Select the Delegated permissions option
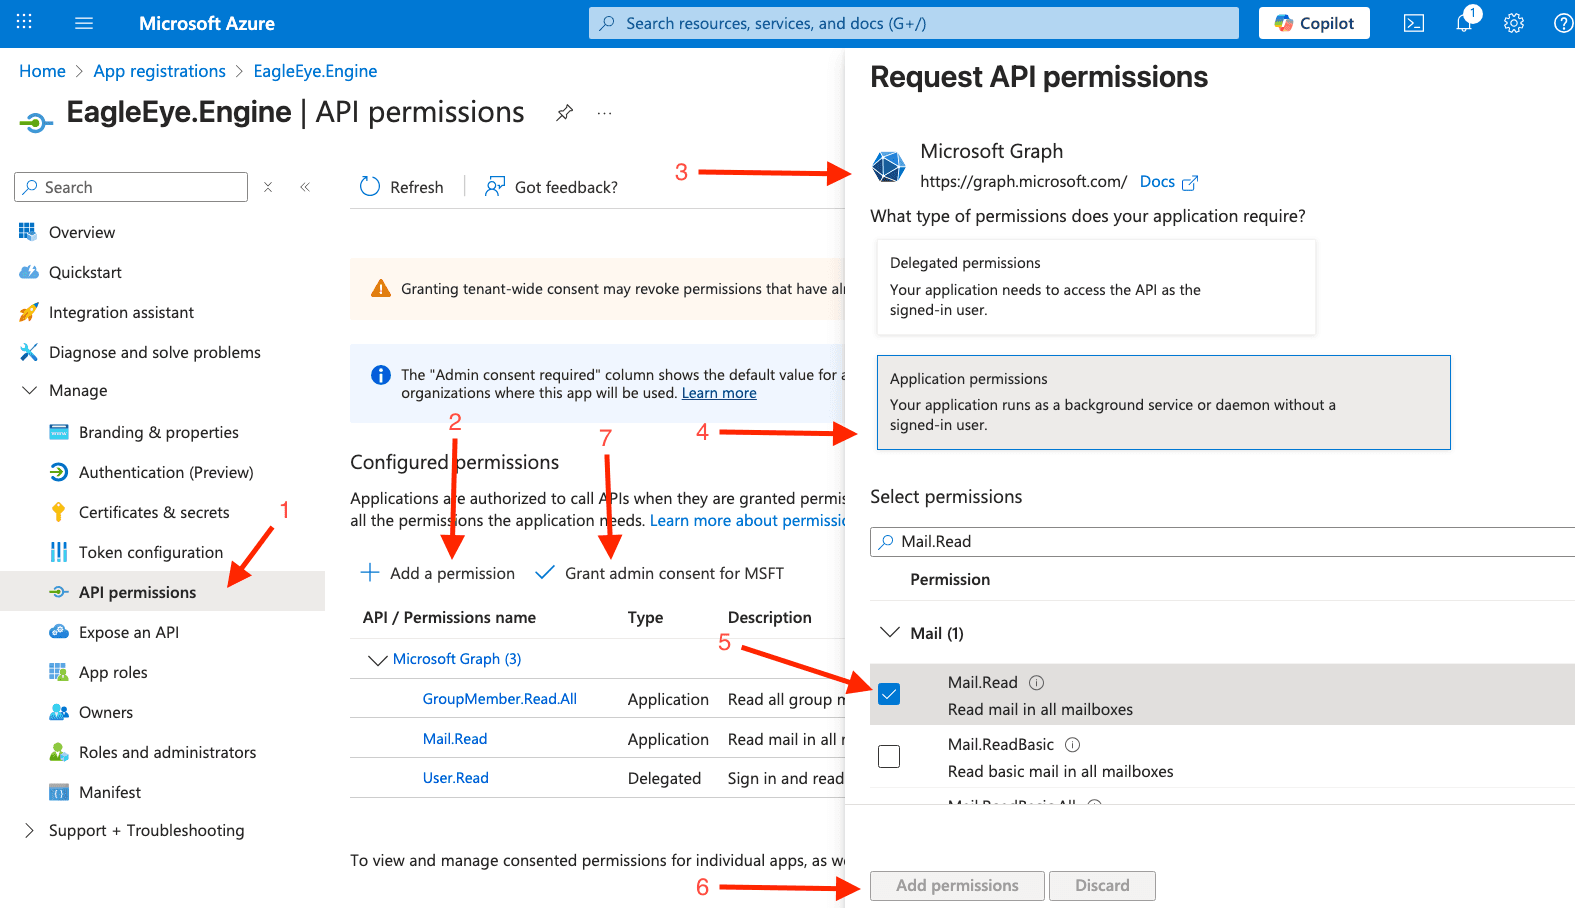The image size is (1575, 908). click(x=1095, y=286)
